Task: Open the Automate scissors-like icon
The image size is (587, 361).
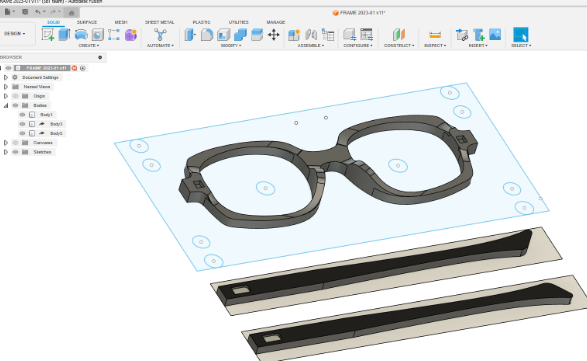Action: coord(160,35)
